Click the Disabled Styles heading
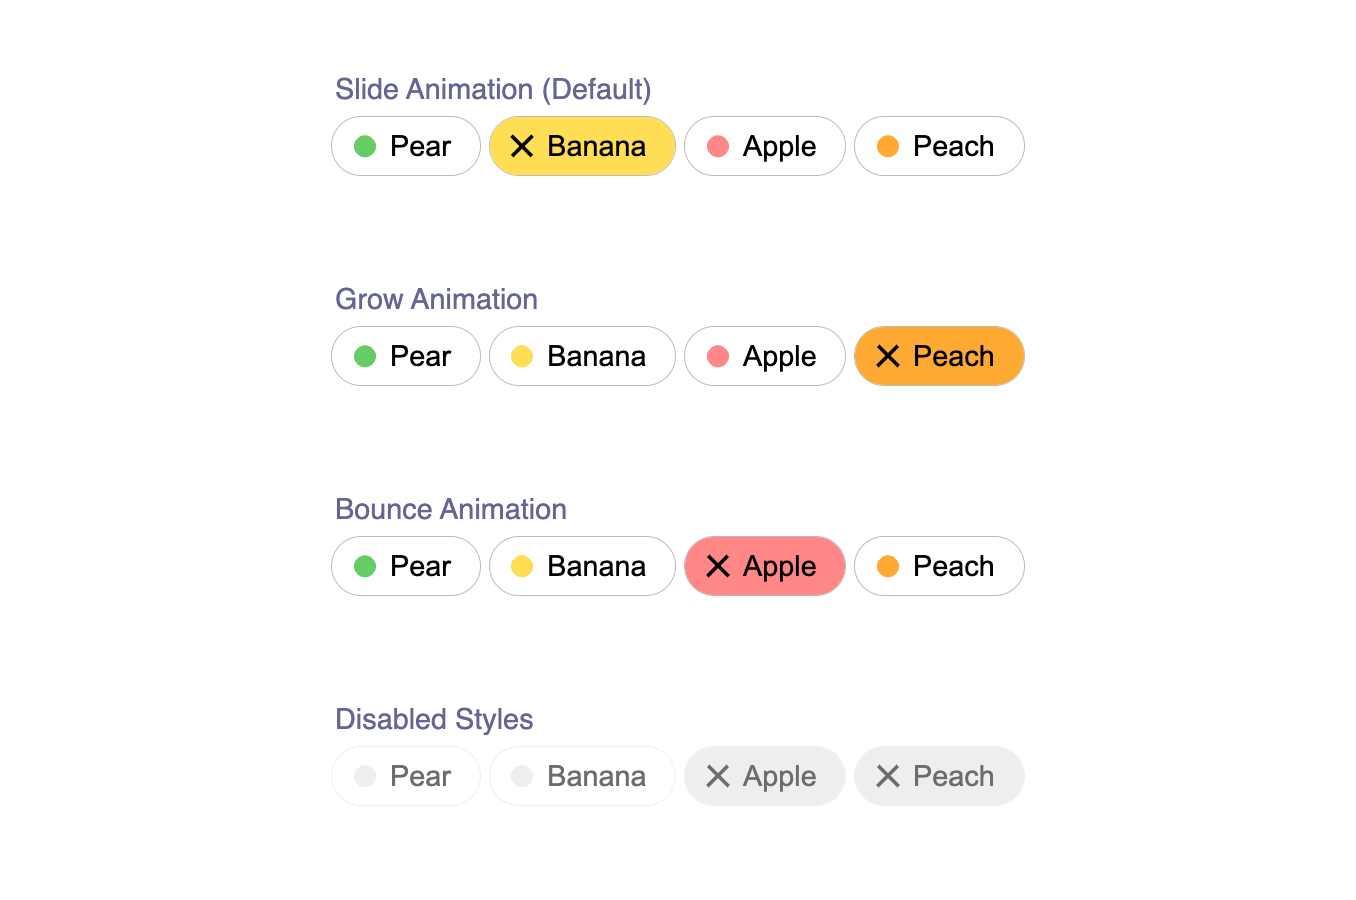 434,719
